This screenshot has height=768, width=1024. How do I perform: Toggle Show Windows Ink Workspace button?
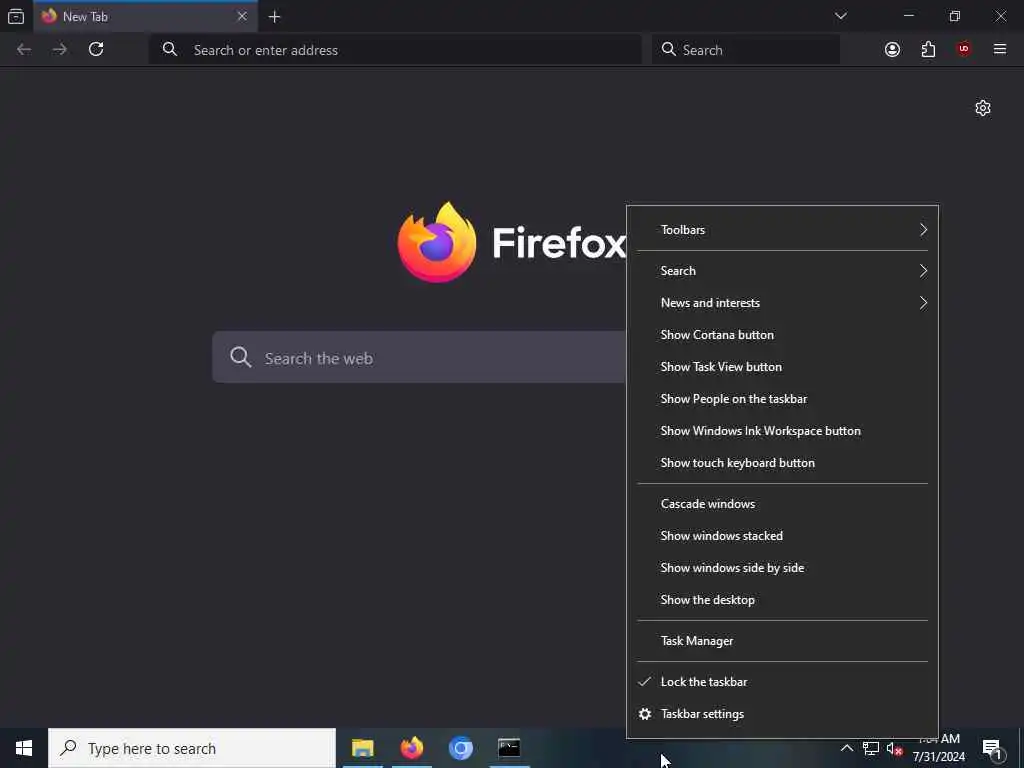(x=782, y=430)
